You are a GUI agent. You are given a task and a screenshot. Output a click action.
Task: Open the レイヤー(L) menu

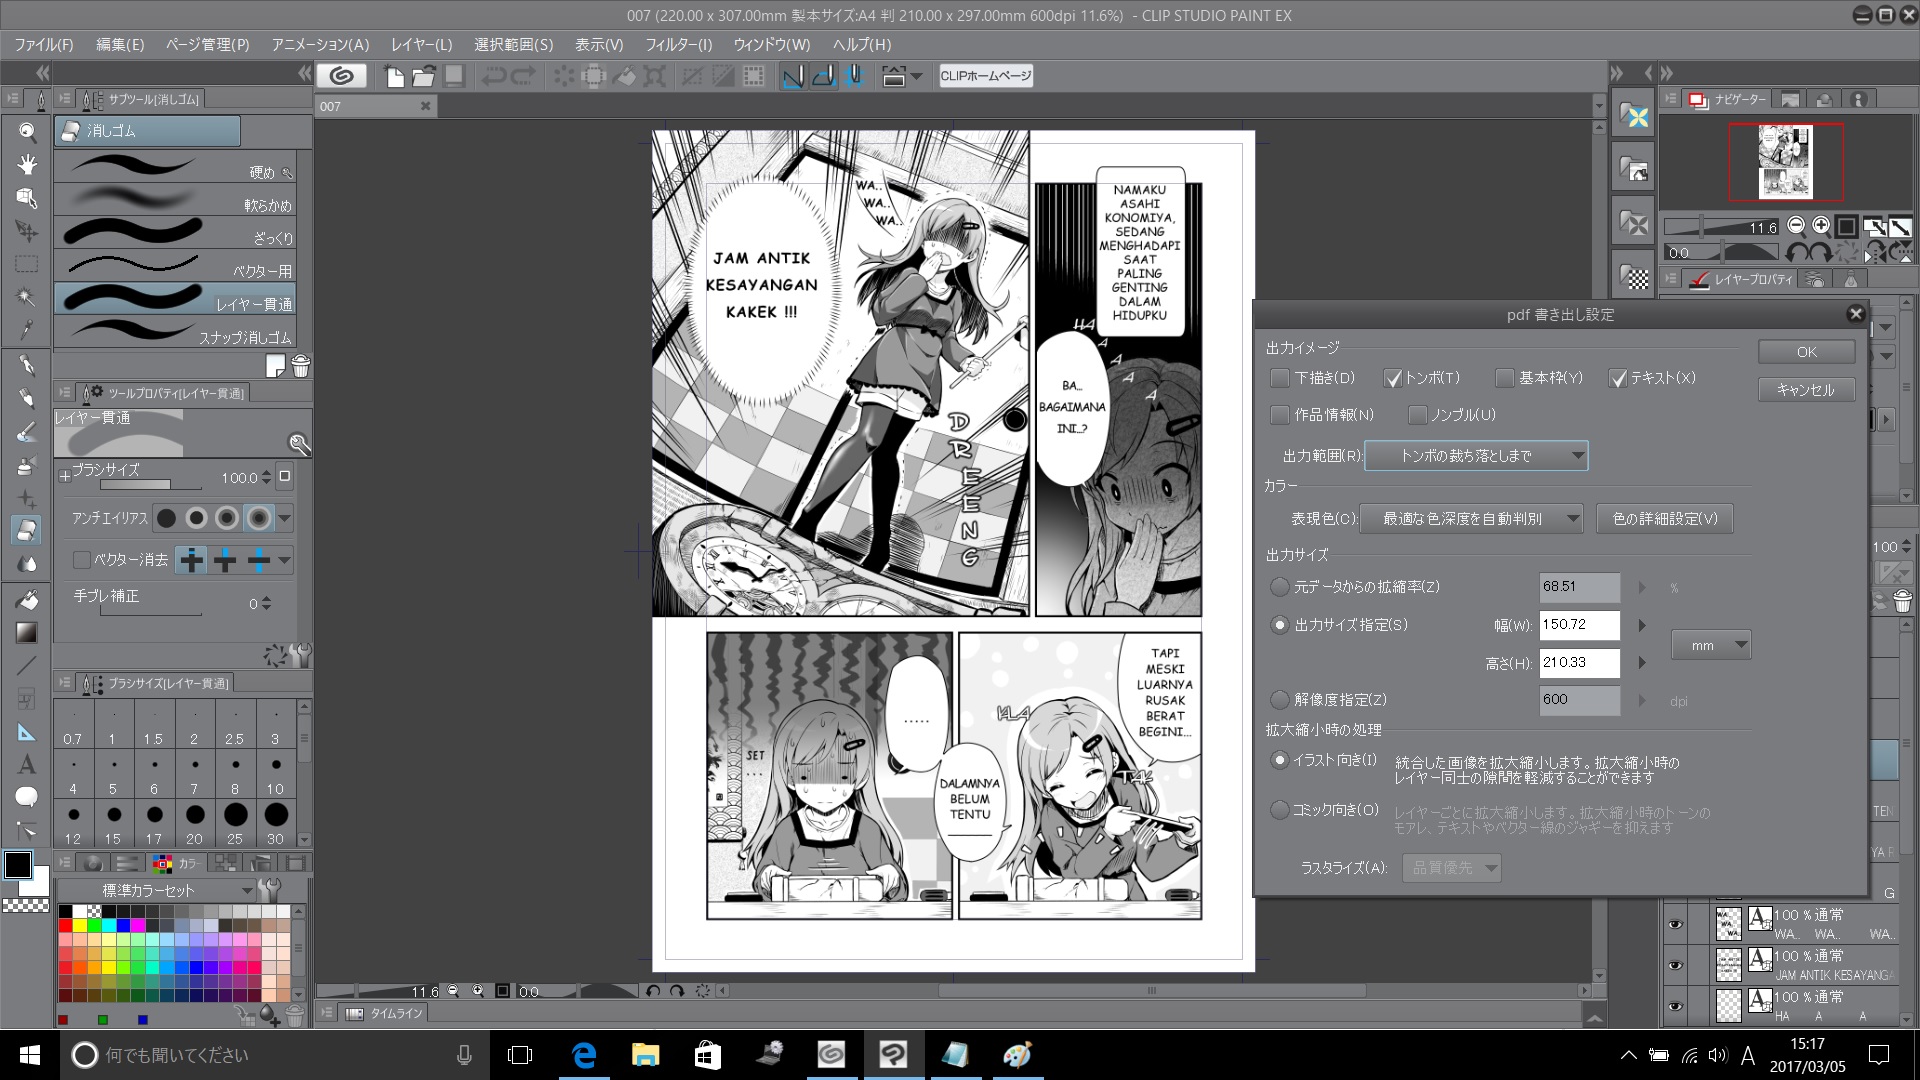point(421,45)
